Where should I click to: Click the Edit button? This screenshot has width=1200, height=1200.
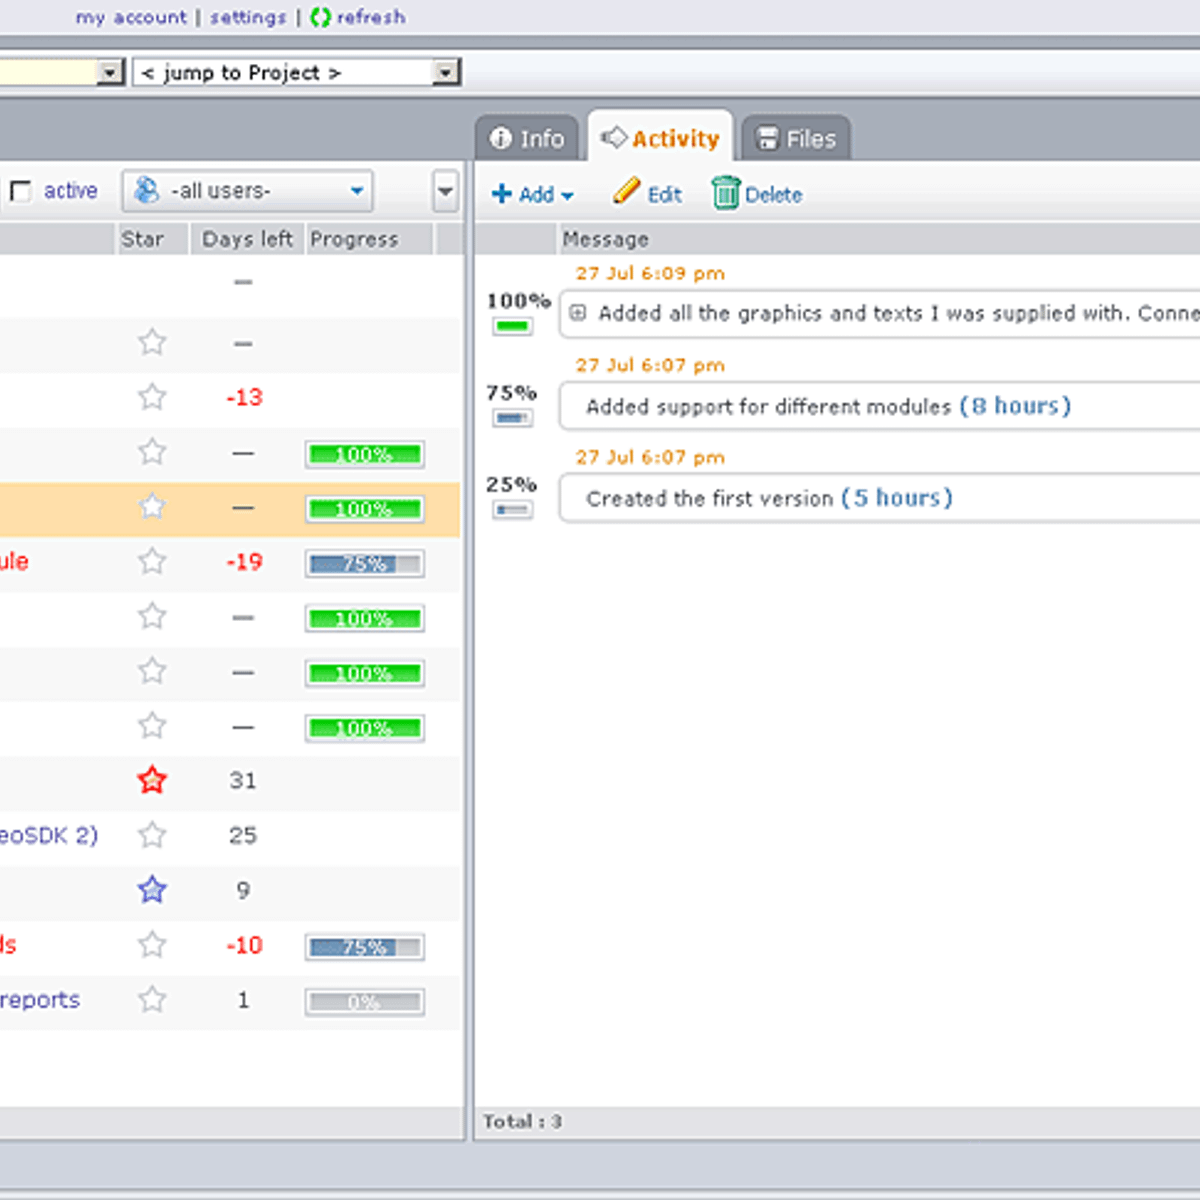coord(647,192)
